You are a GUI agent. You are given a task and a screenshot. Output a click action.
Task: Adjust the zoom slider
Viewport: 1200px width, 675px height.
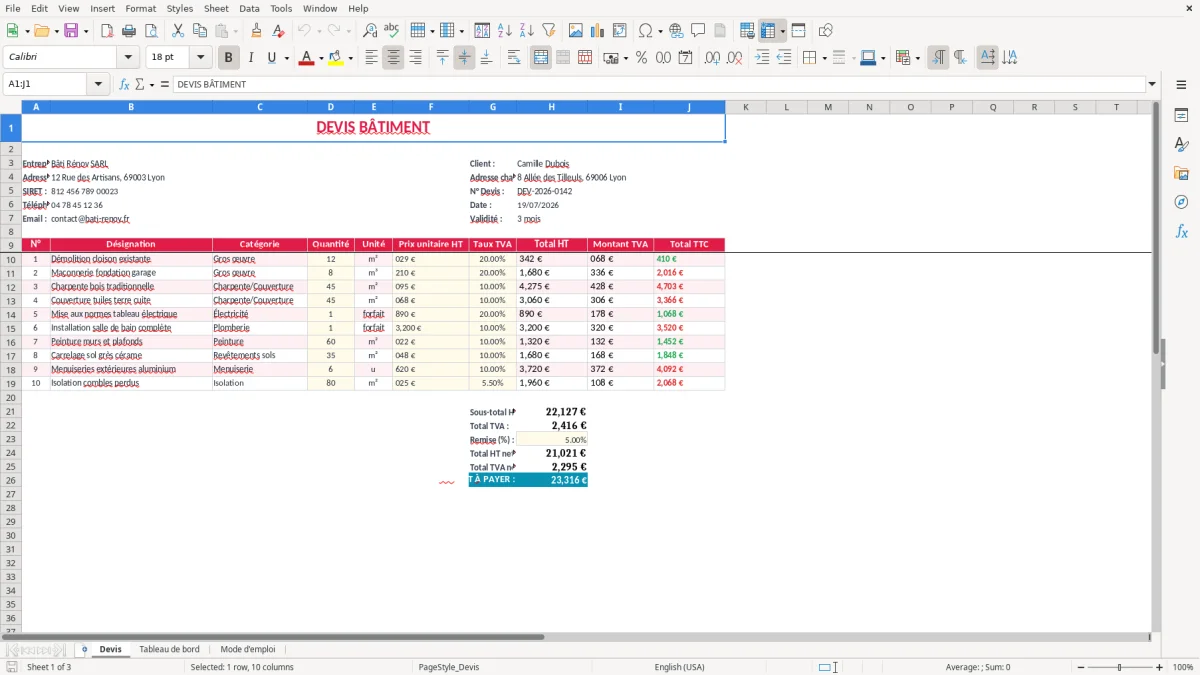coord(1119,667)
